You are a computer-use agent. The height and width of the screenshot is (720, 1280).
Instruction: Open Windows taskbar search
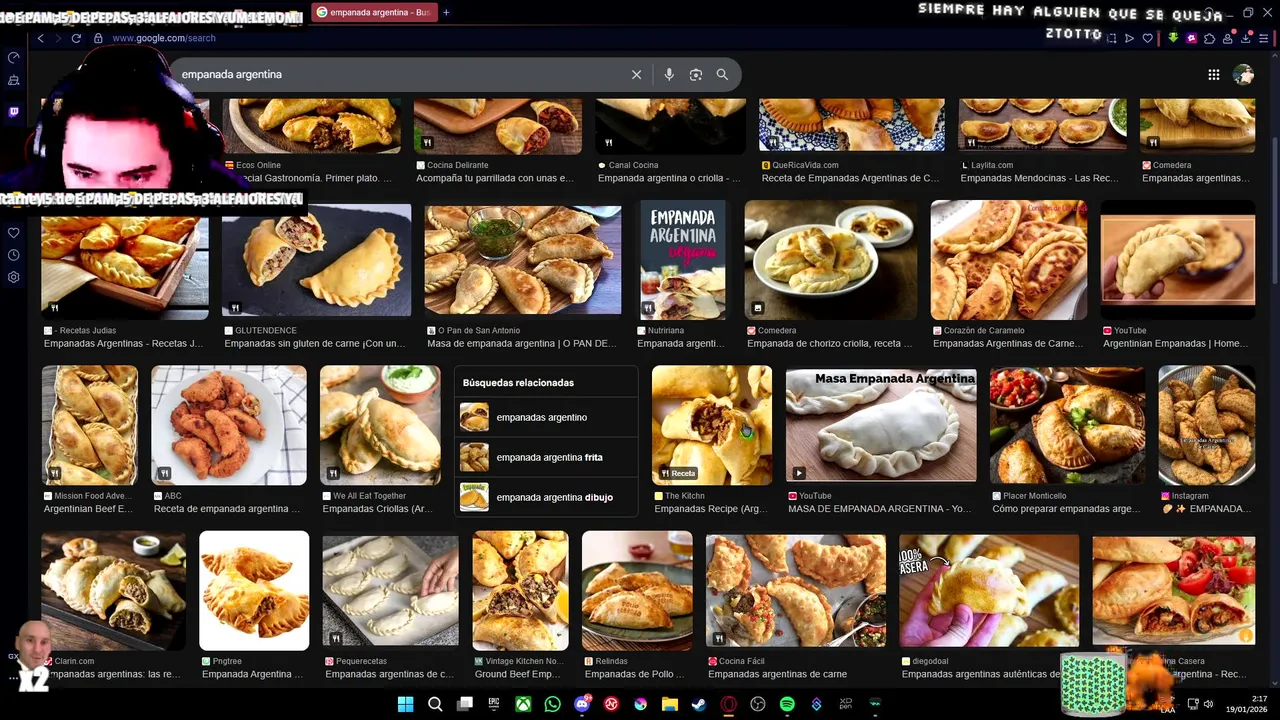[x=435, y=704]
